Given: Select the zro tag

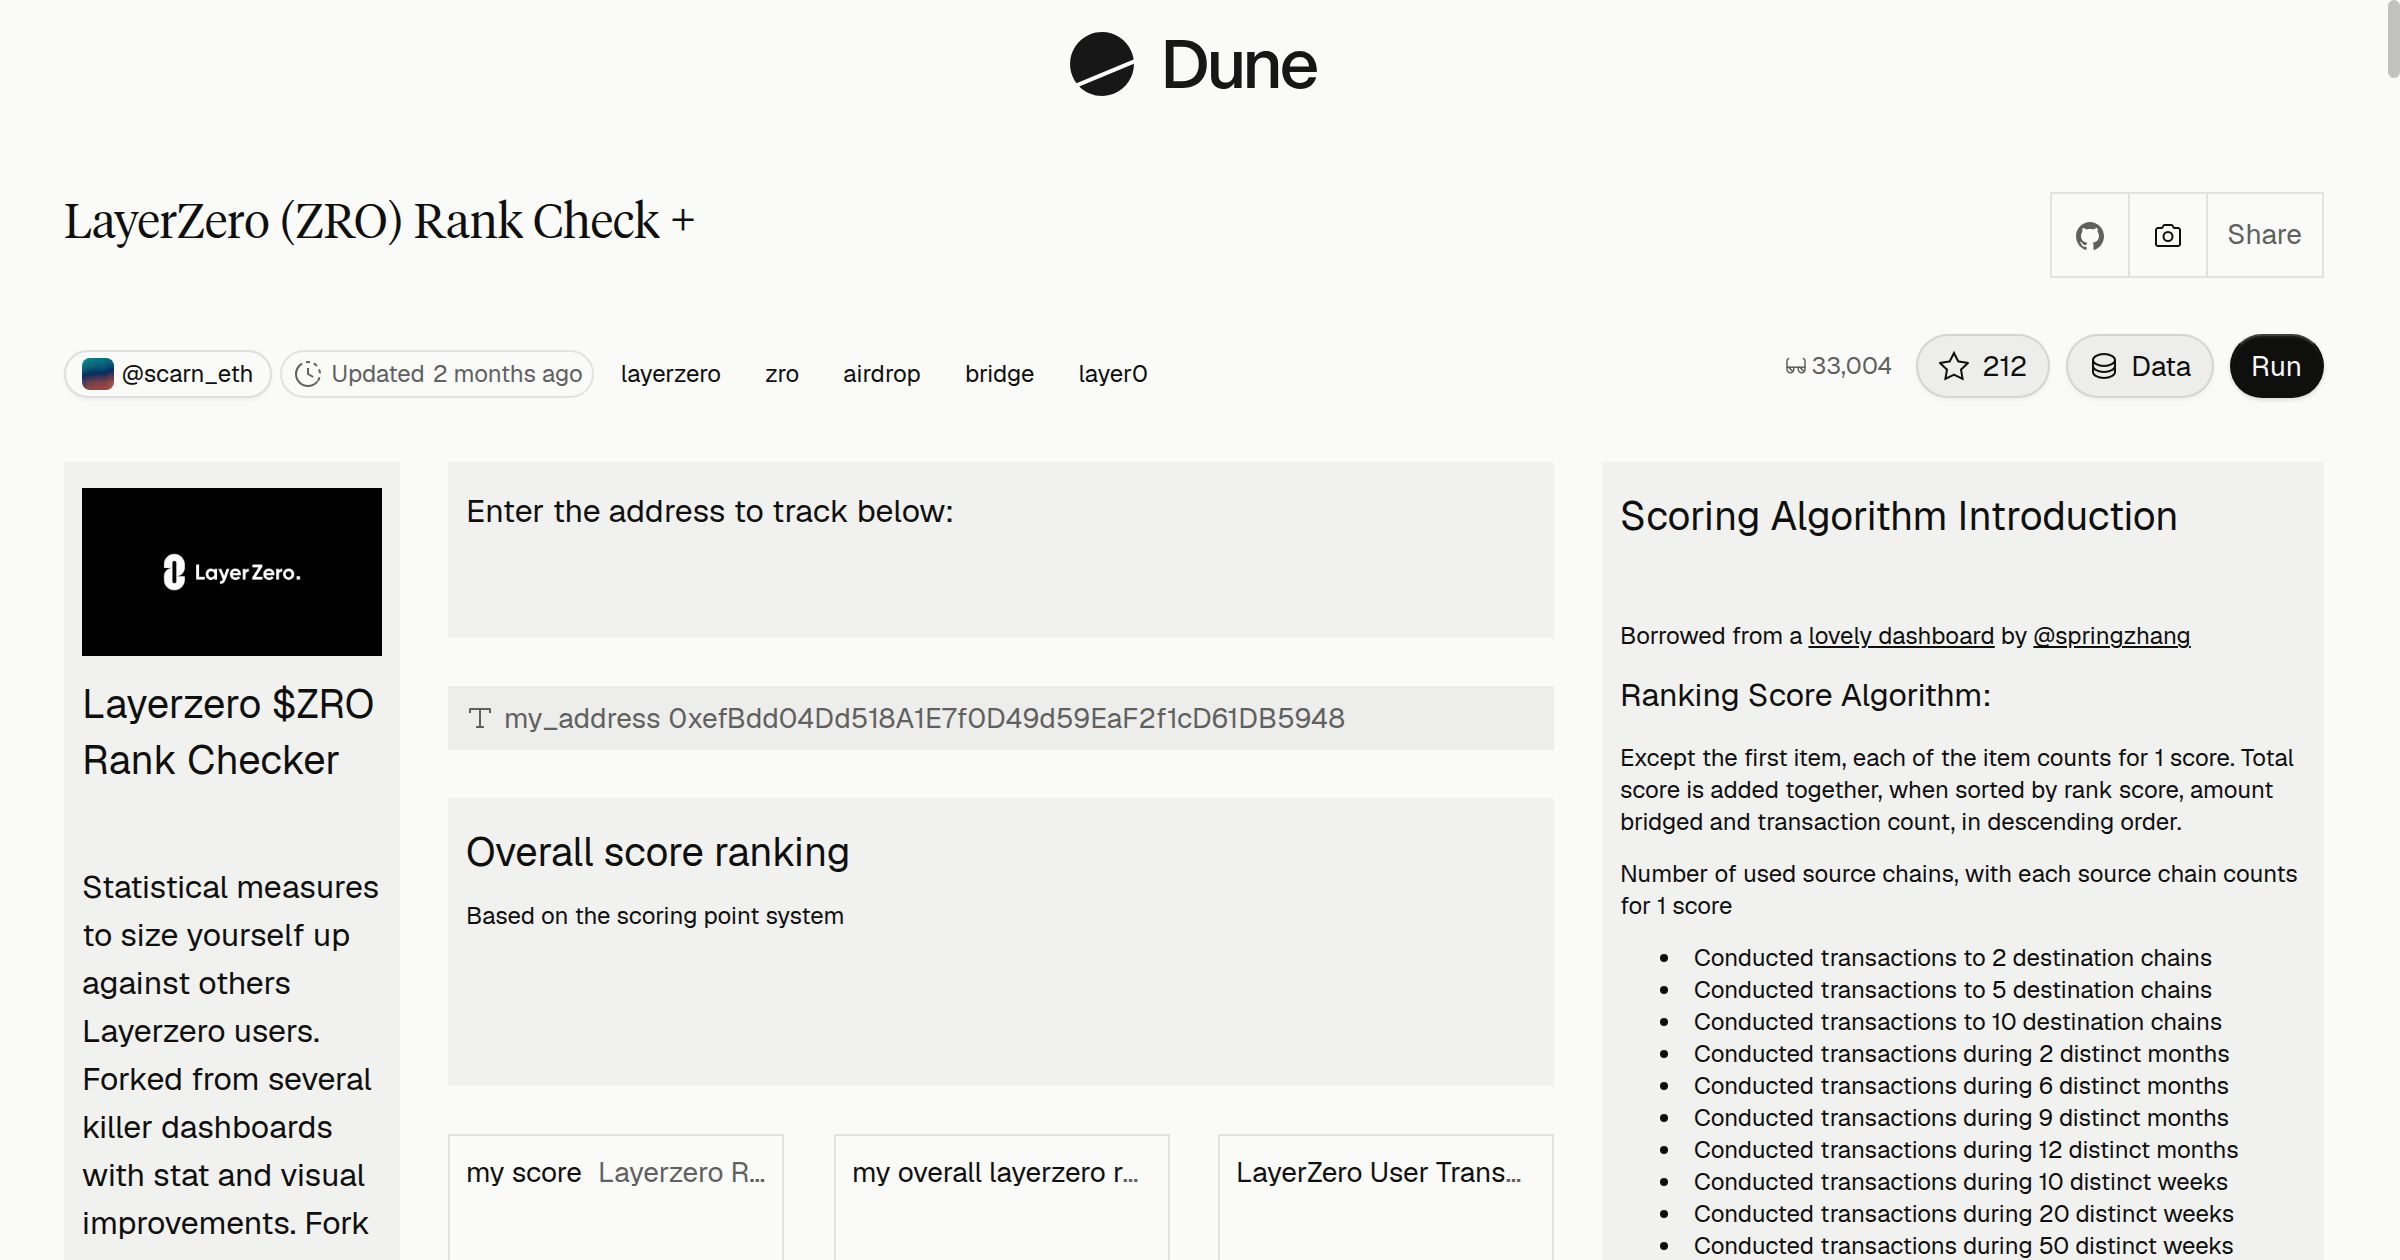Looking at the screenshot, I should (x=782, y=374).
